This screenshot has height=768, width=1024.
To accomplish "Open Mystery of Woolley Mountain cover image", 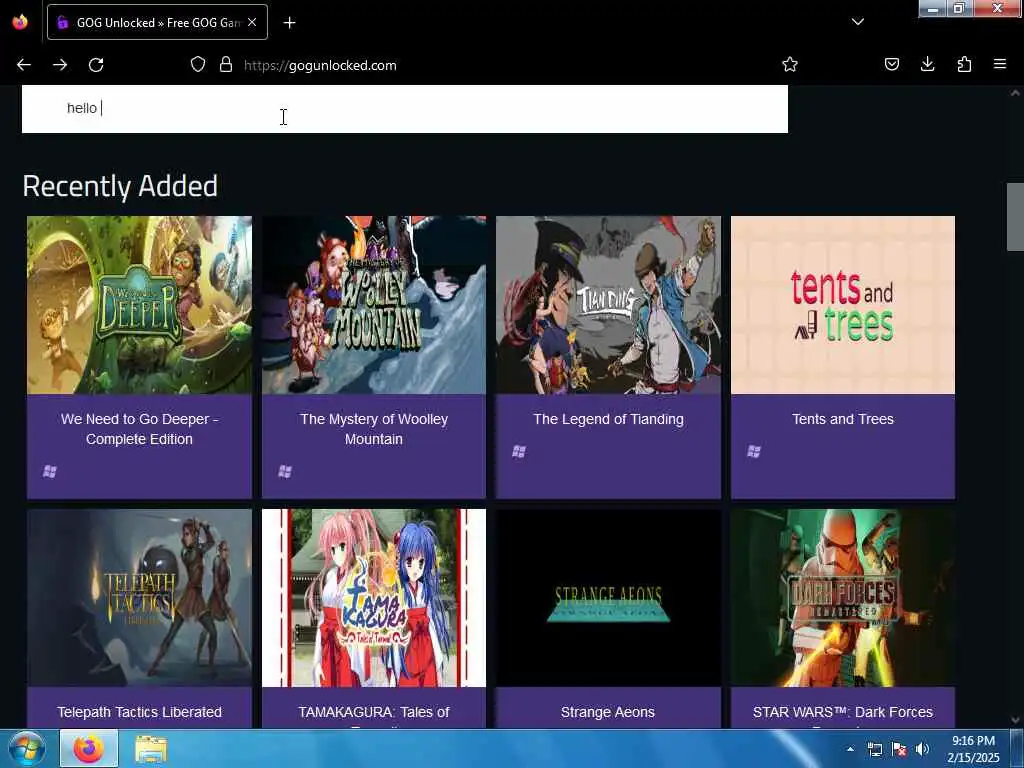I will [374, 305].
